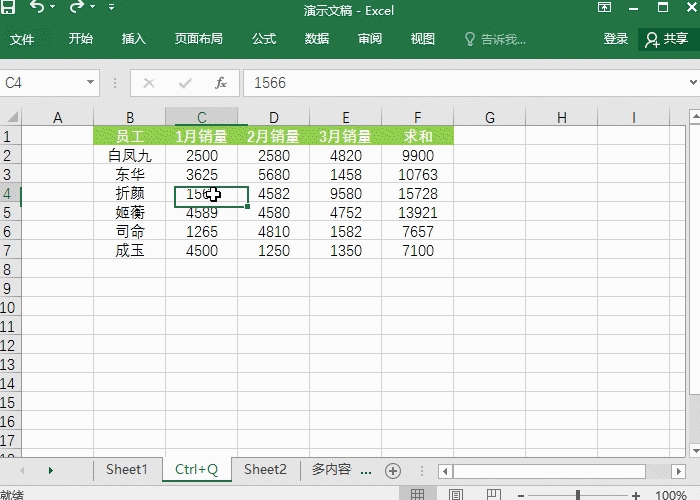The image size is (700, 500).
Task: Click cell with value 10763
Action: click(417, 175)
